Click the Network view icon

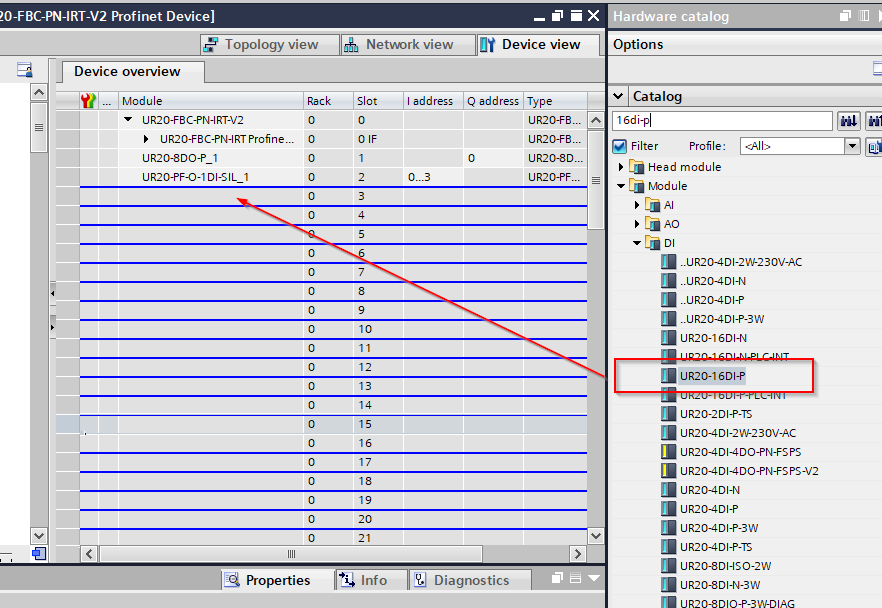coord(351,44)
